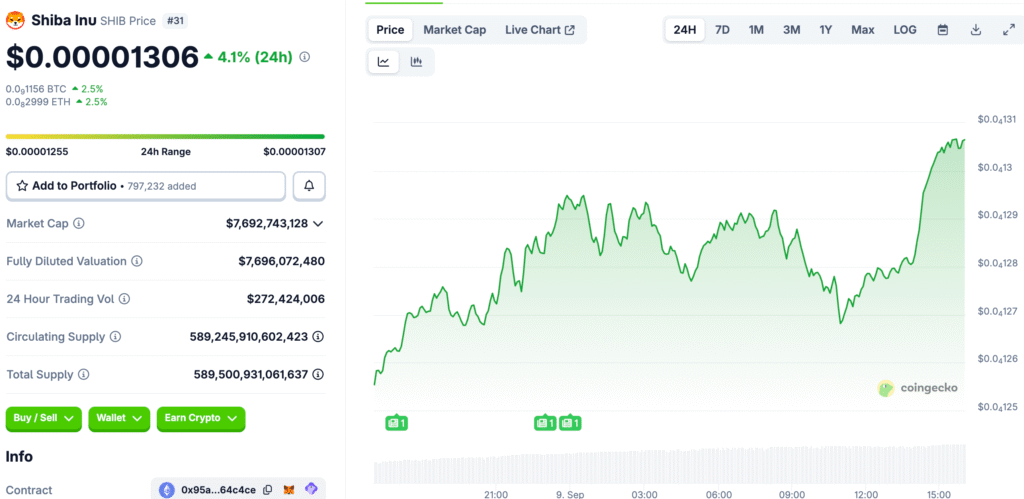Open the Earn Crypto dropdown
This screenshot has height=499, width=1024.
pyautogui.click(x=201, y=419)
